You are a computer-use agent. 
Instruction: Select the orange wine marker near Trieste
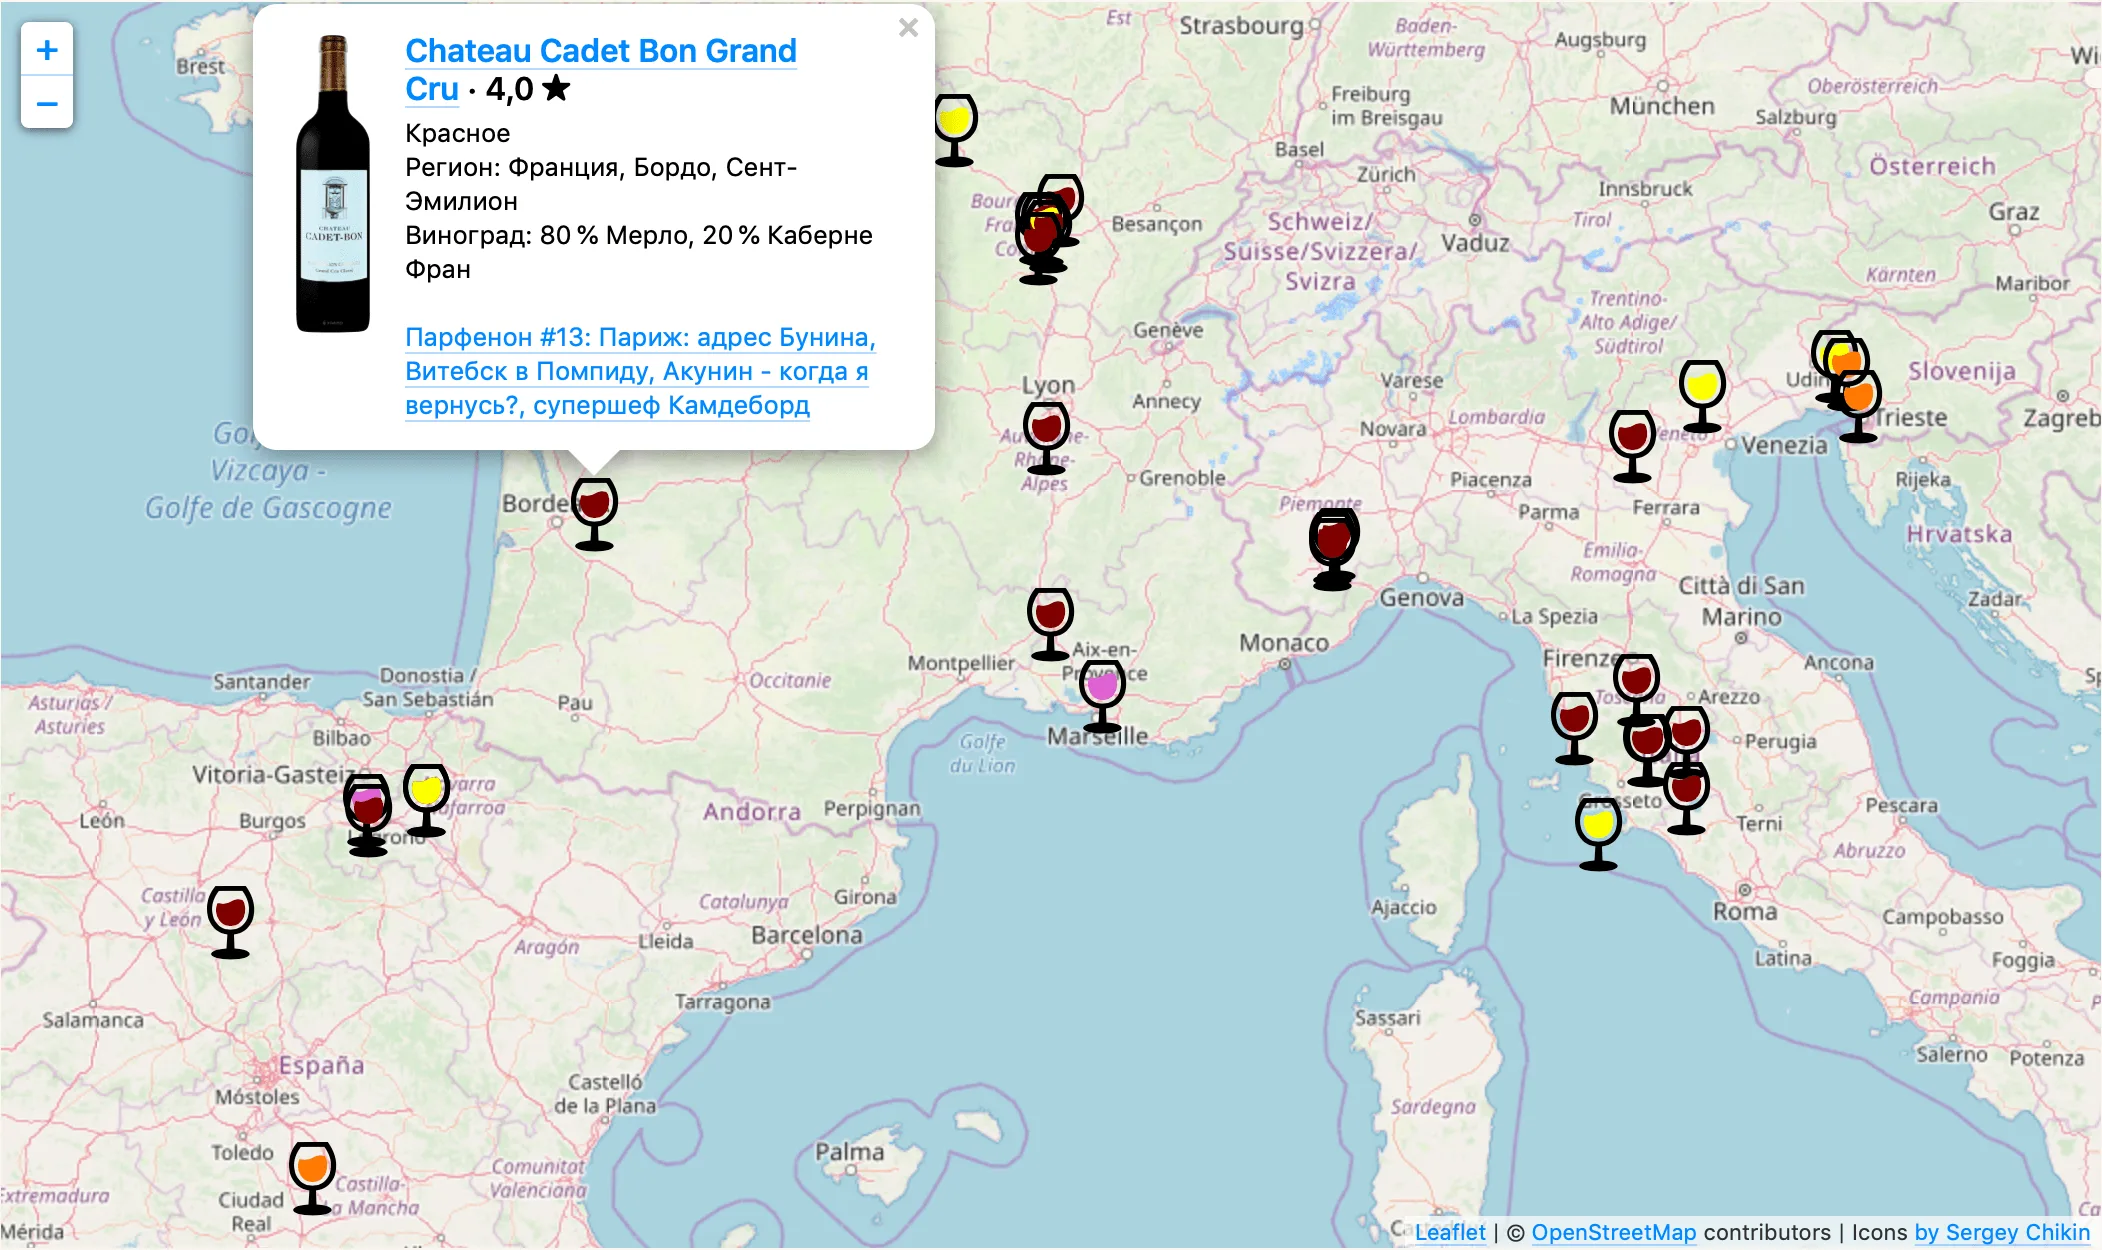pyautogui.click(x=1858, y=406)
